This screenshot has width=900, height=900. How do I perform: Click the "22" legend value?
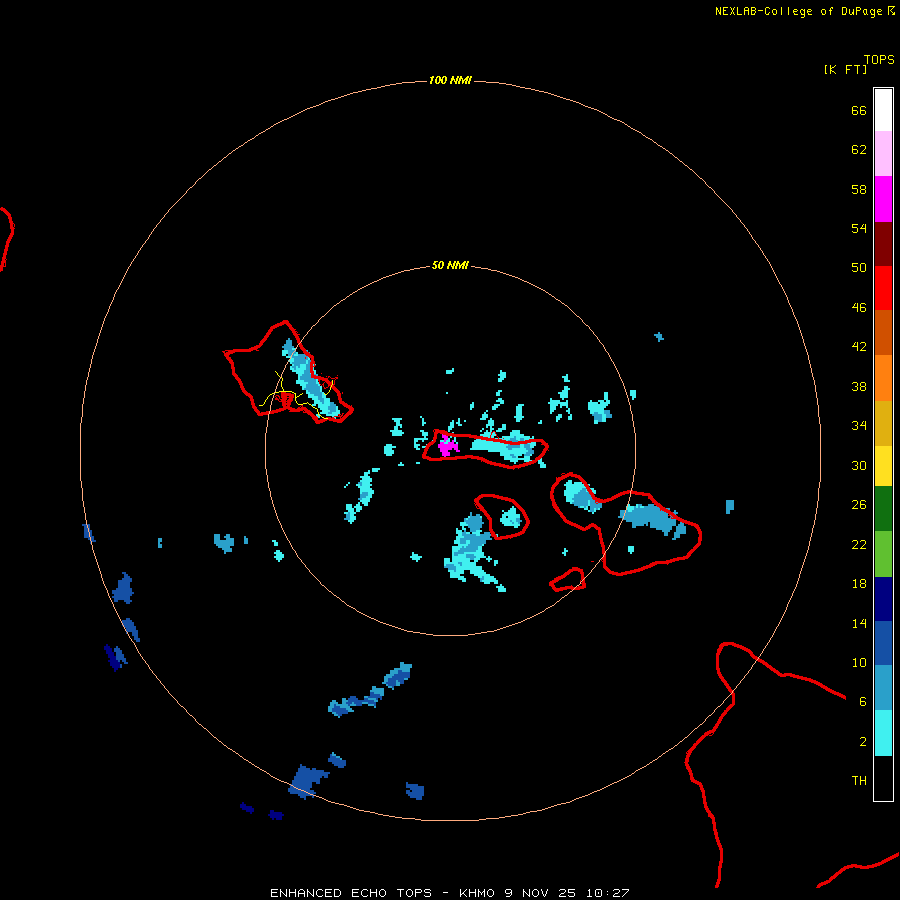coord(859,545)
